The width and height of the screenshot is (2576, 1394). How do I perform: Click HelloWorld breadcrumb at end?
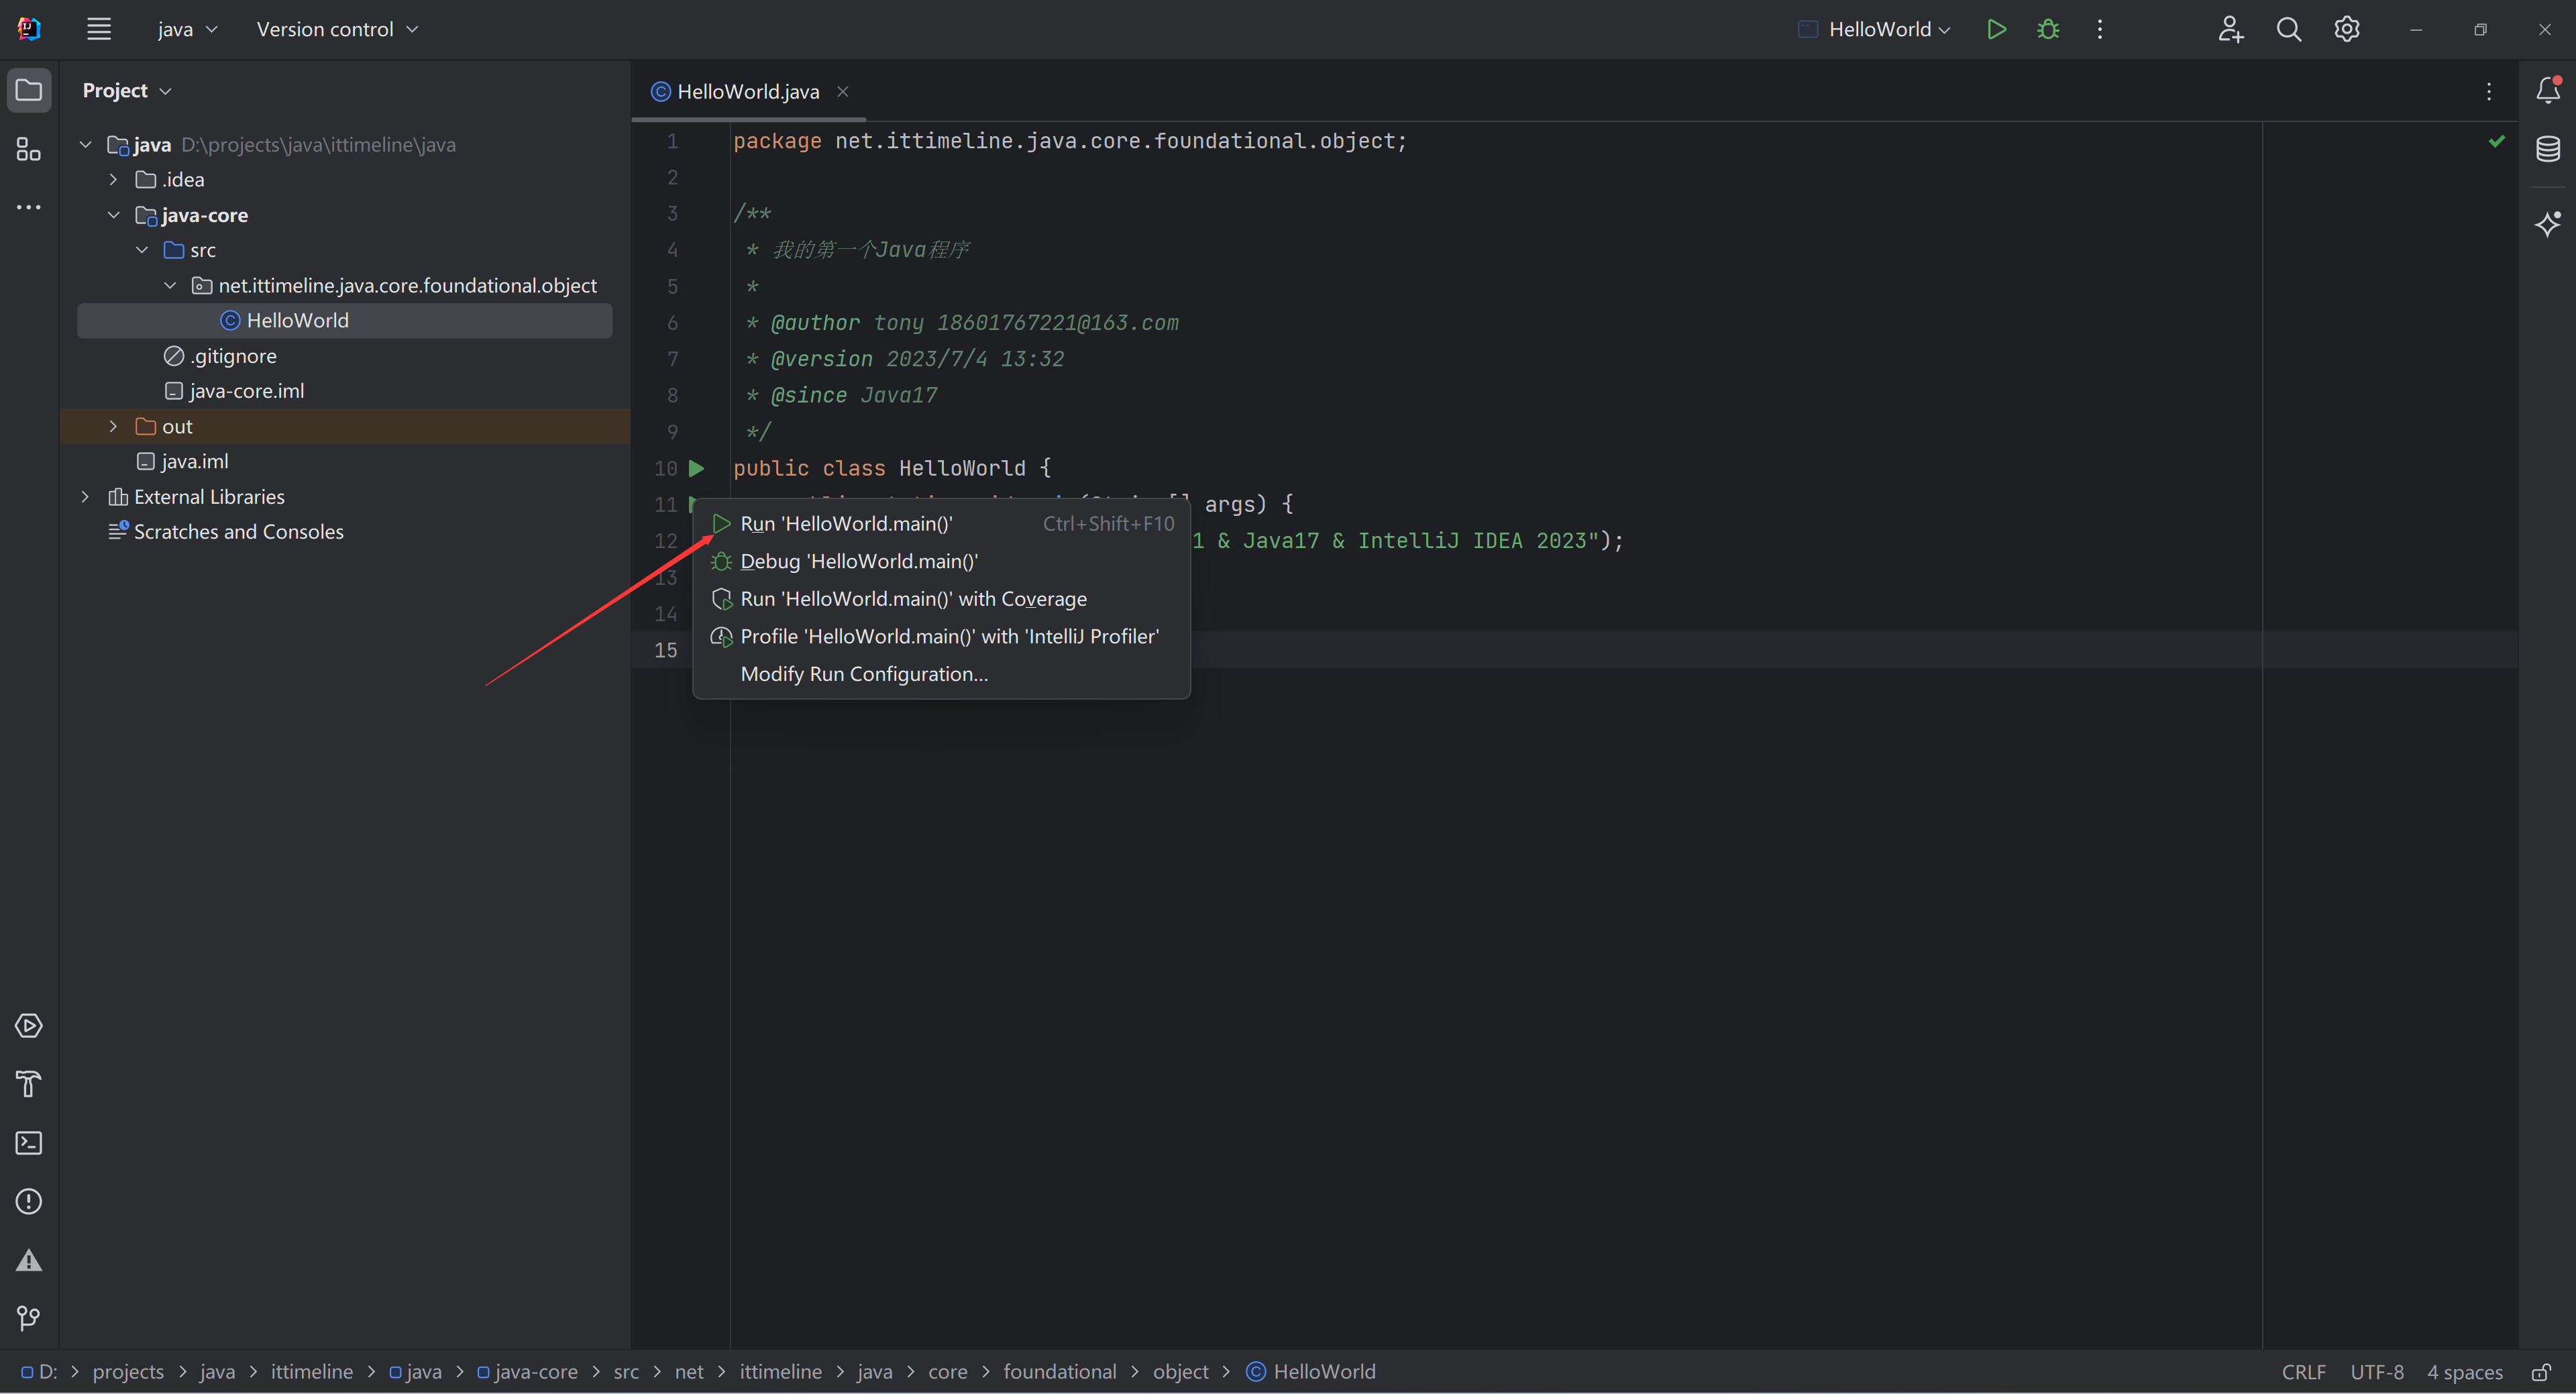click(x=1311, y=1372)
